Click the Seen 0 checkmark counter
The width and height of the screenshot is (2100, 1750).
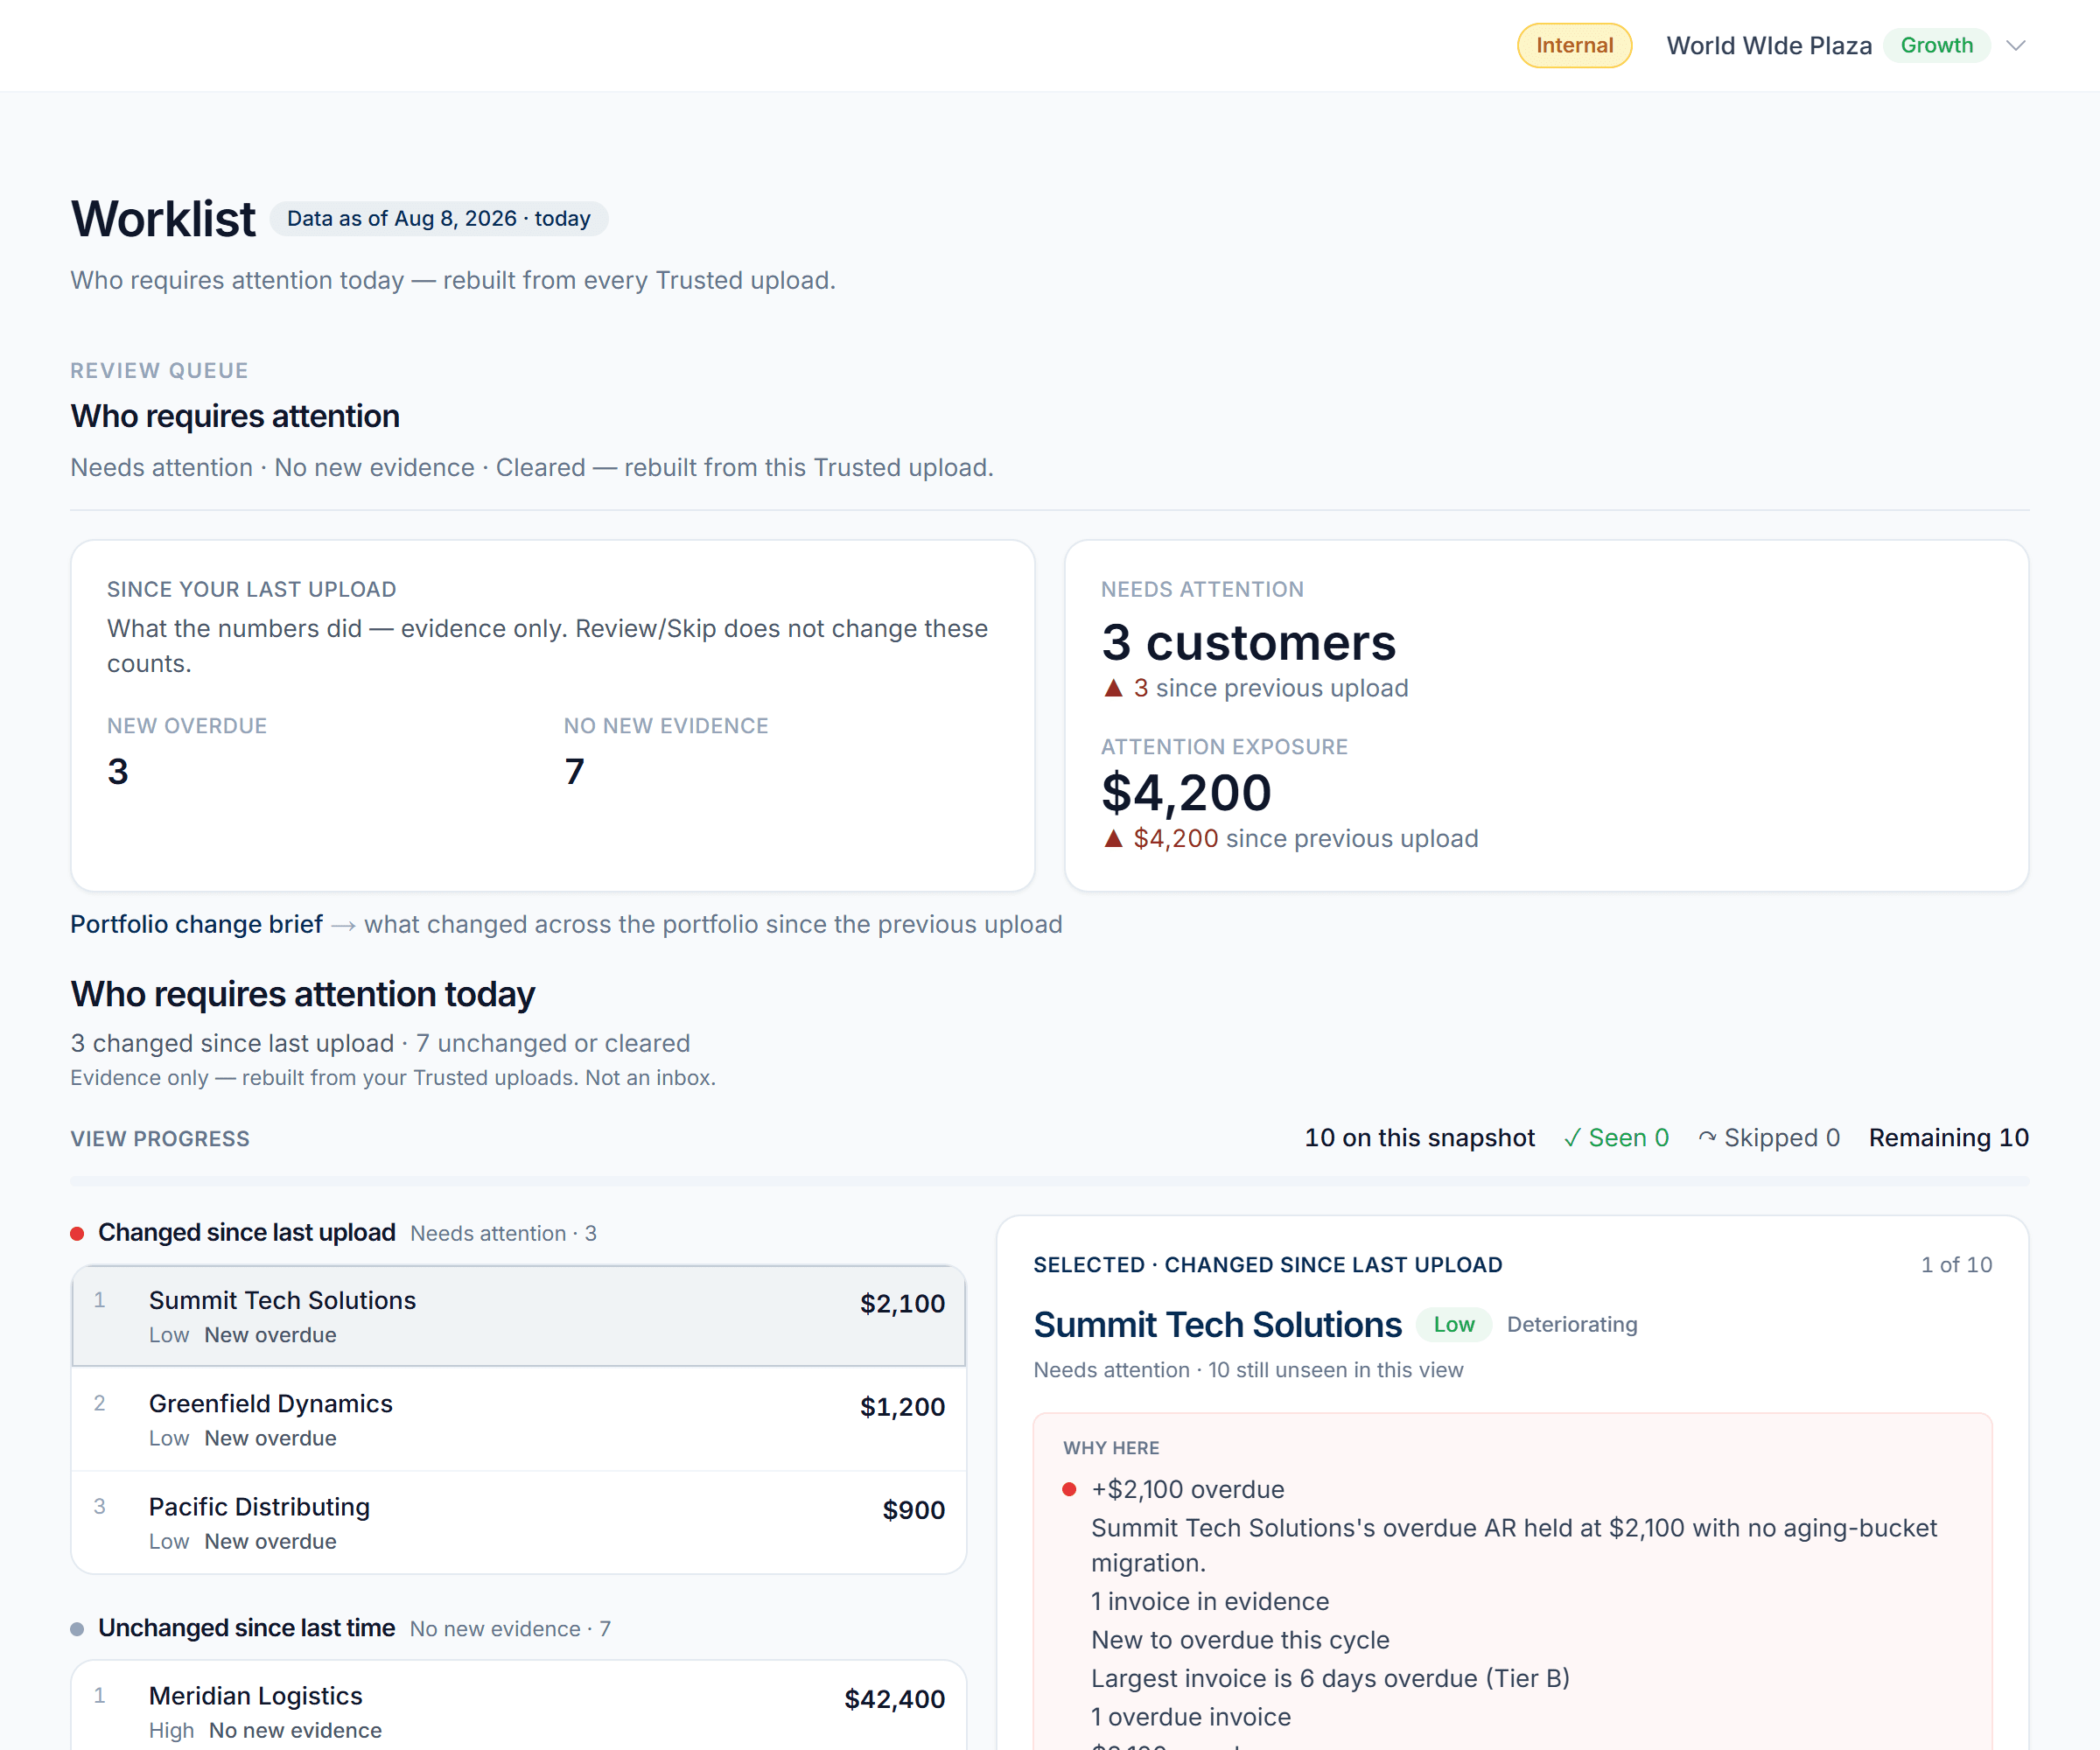1616,1138
